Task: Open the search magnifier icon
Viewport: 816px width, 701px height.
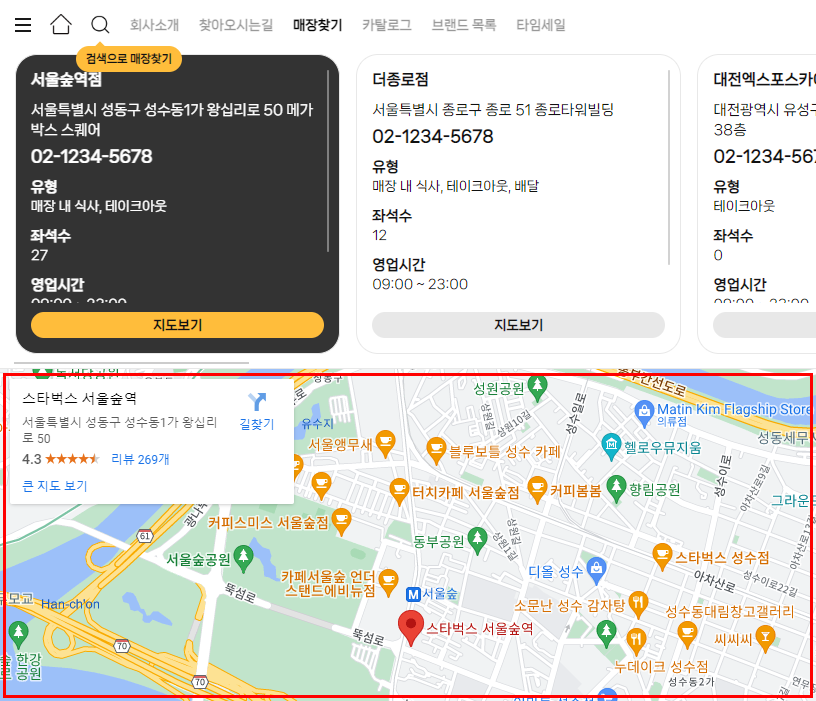Action: (100, 24)
